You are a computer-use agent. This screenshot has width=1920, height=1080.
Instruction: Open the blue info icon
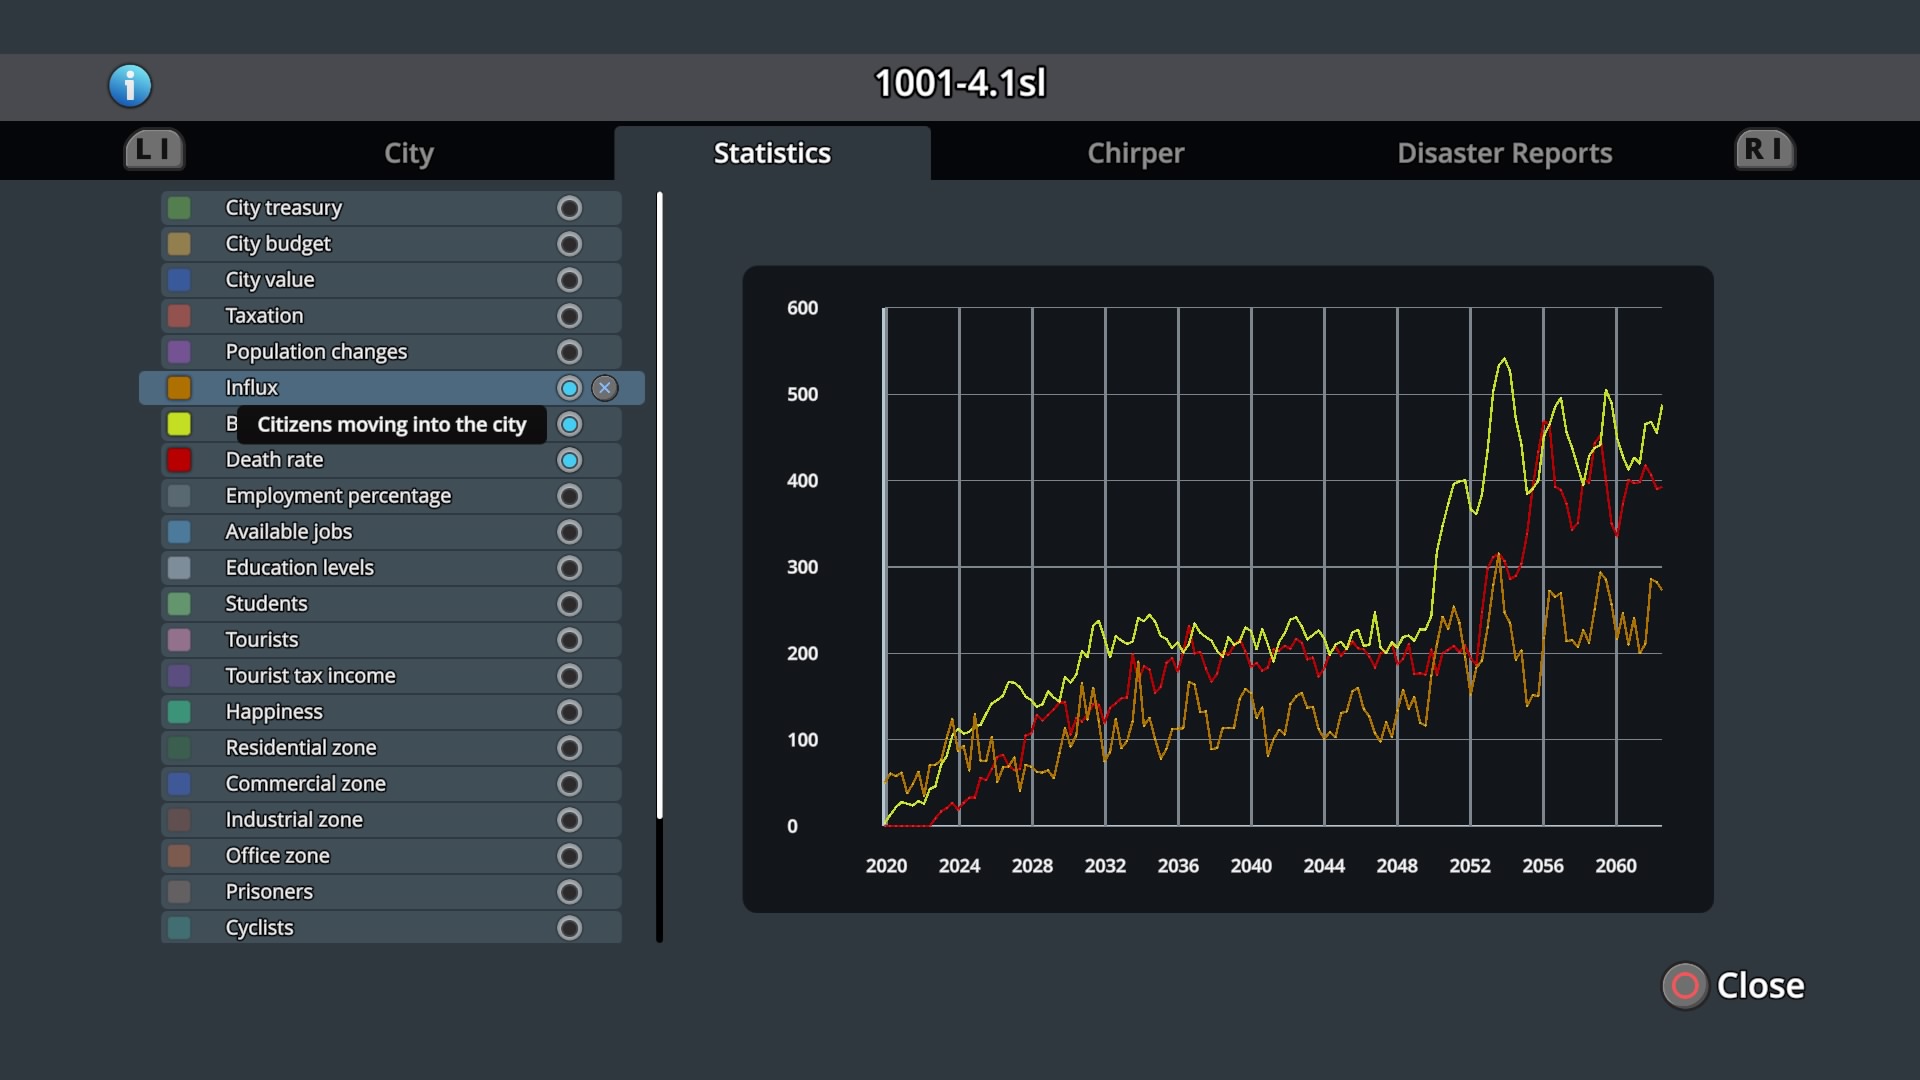[x=130, y=86]
